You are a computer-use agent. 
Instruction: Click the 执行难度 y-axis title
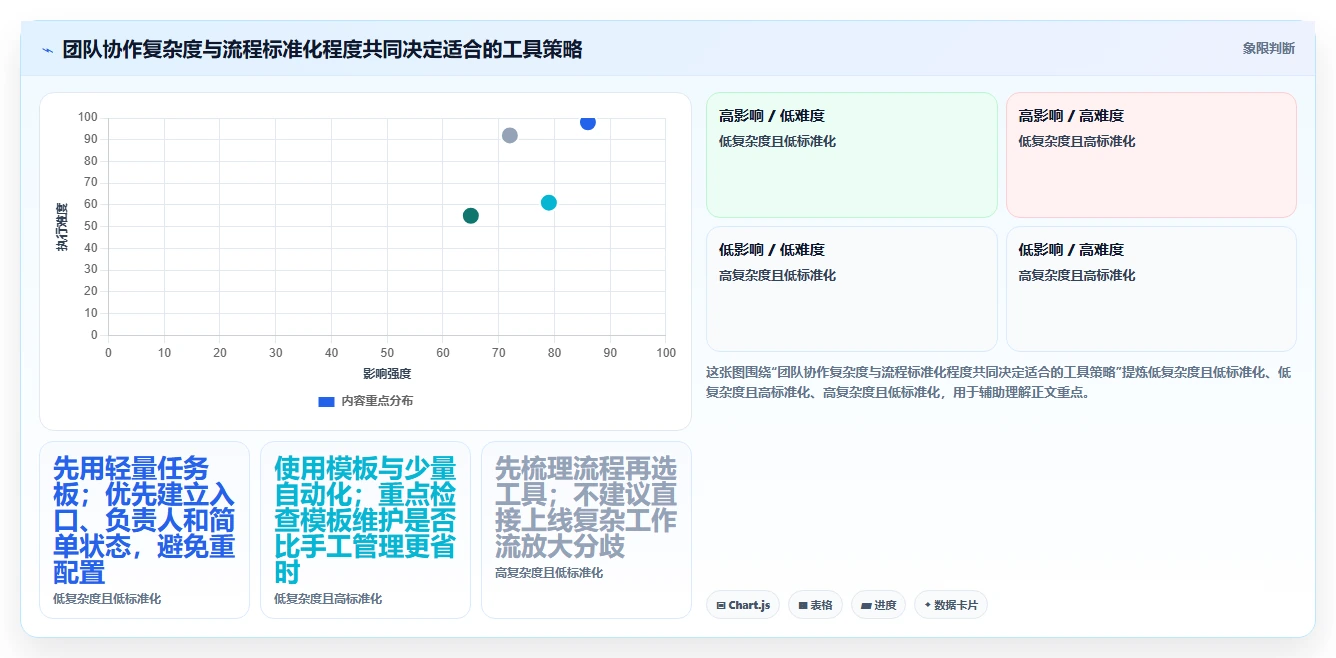coord(62,227)
